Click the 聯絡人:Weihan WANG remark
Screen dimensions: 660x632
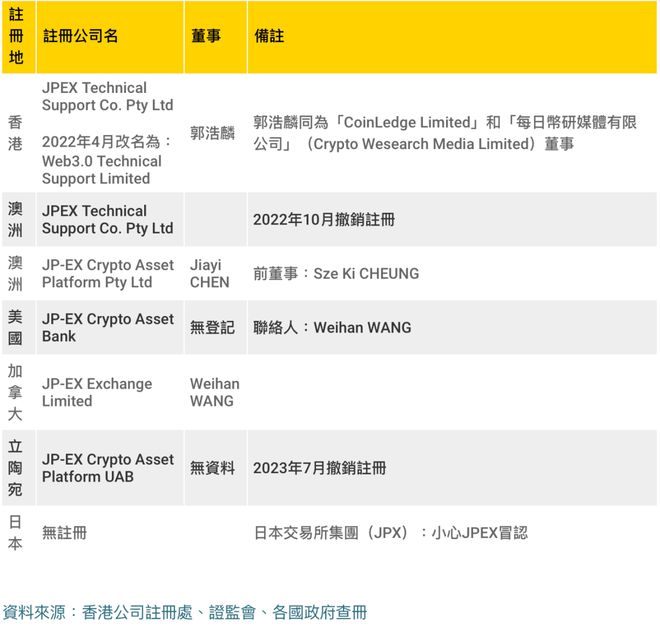coord(332,327)
